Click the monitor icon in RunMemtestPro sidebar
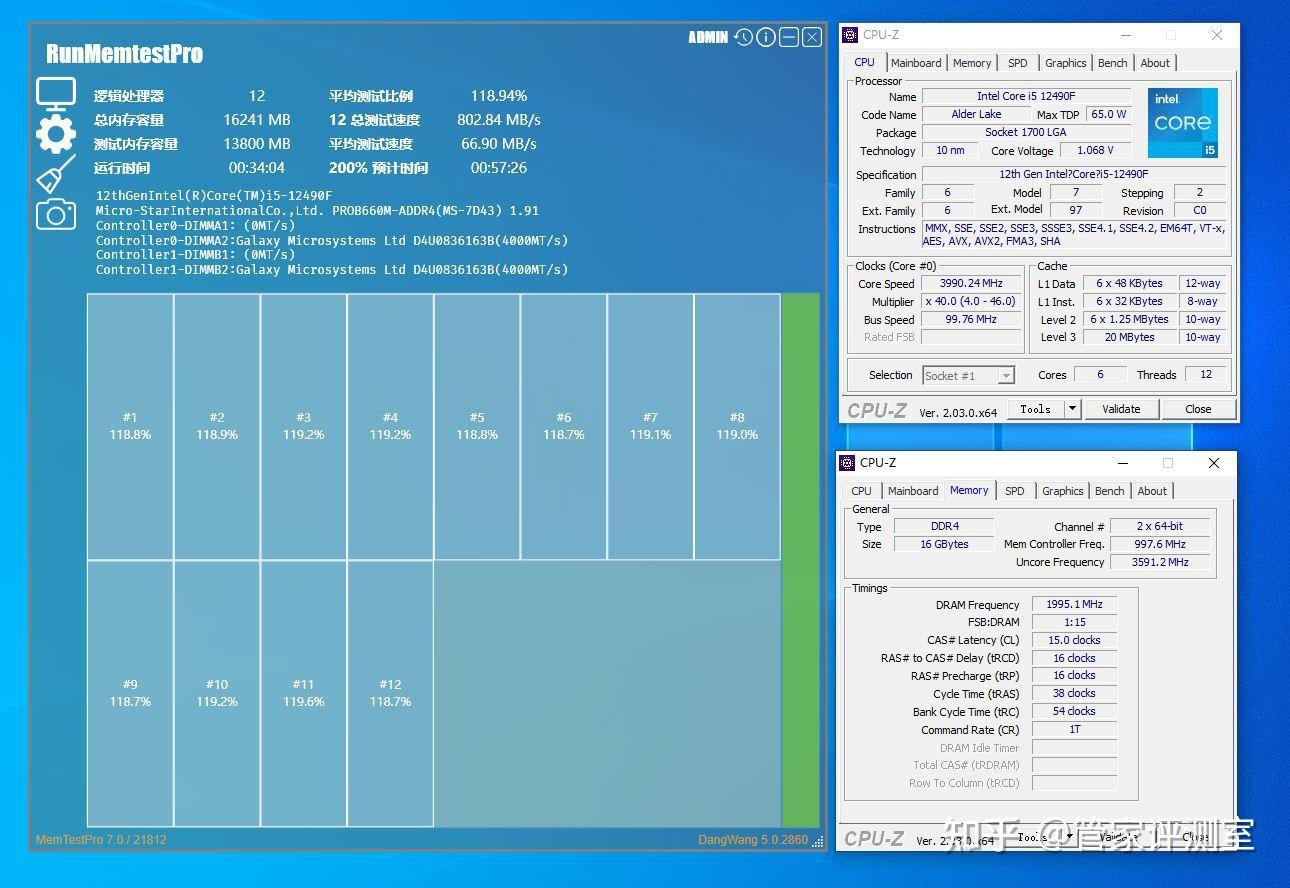 pos(56,95)
